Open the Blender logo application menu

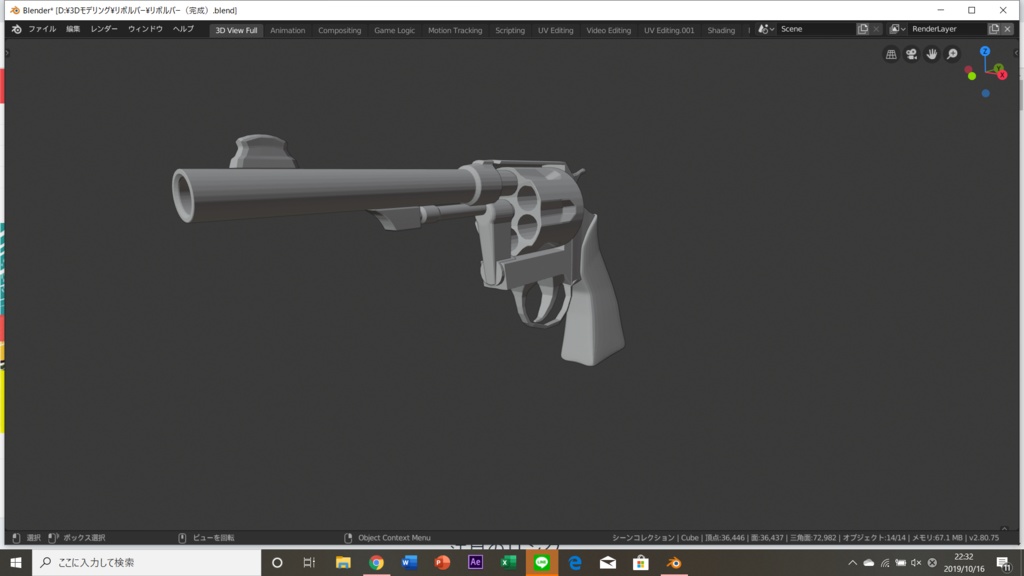(16, 29)
